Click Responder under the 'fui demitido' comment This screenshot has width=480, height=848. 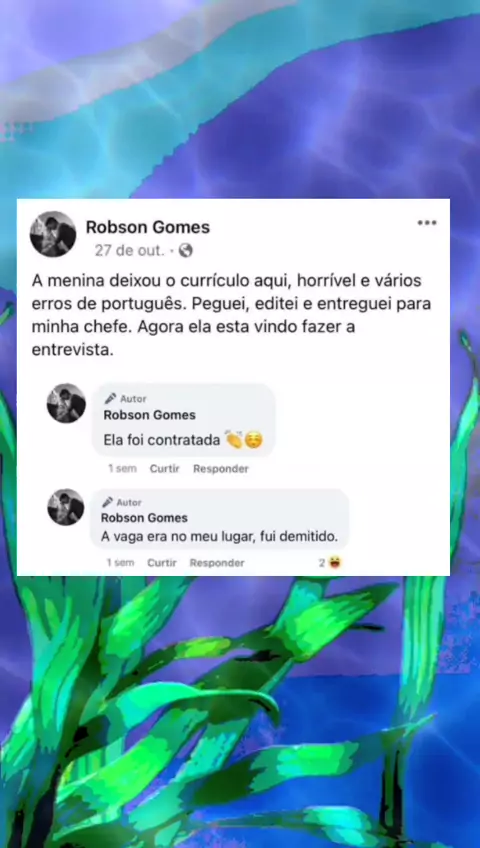(x=217, y=563)
